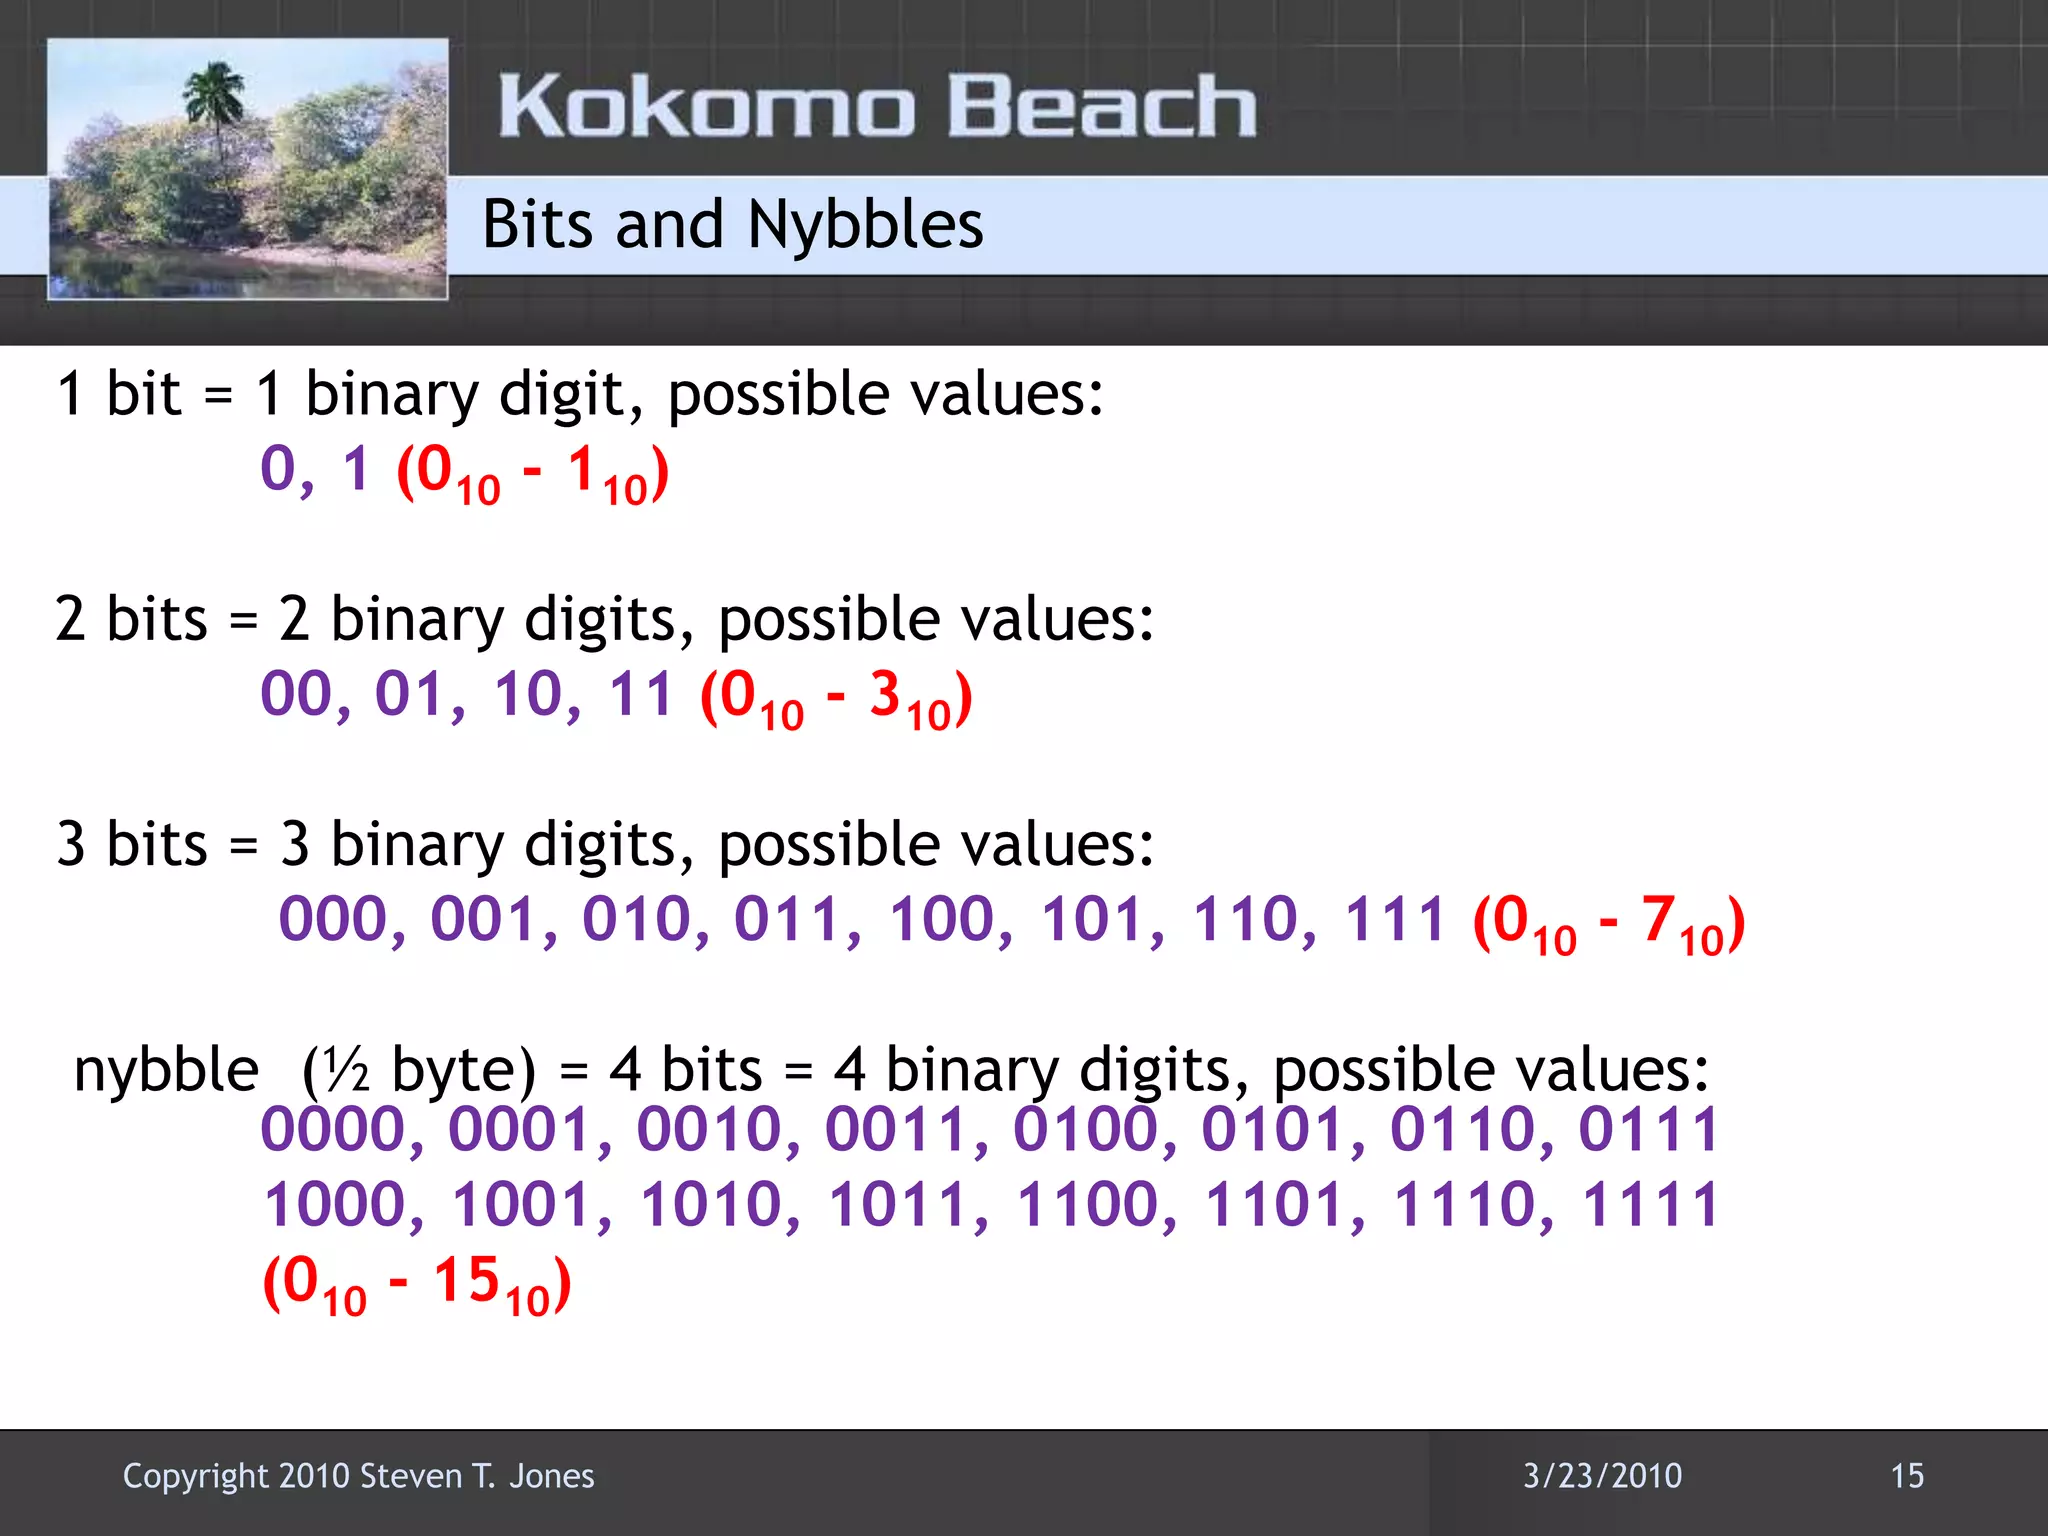Screen dimensions: 2048x1536
Task: Click the footer 'Copyright 2010 Steven T. Jones'
Action: [x=358, y=1476]
